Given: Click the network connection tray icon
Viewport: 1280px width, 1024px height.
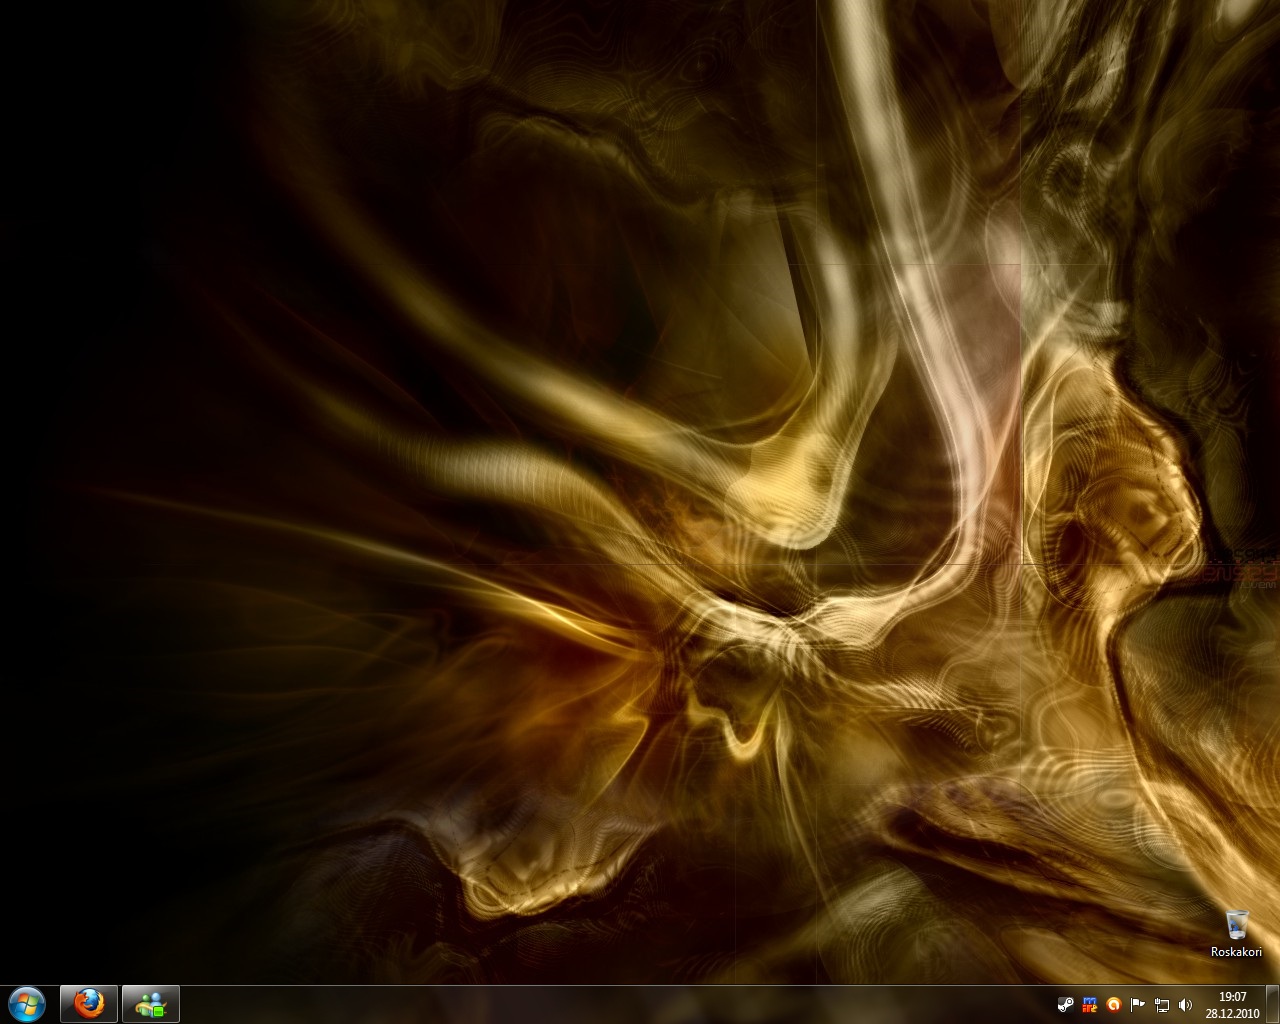Looking at the screenshot, I should (x=1161, y=1004).
